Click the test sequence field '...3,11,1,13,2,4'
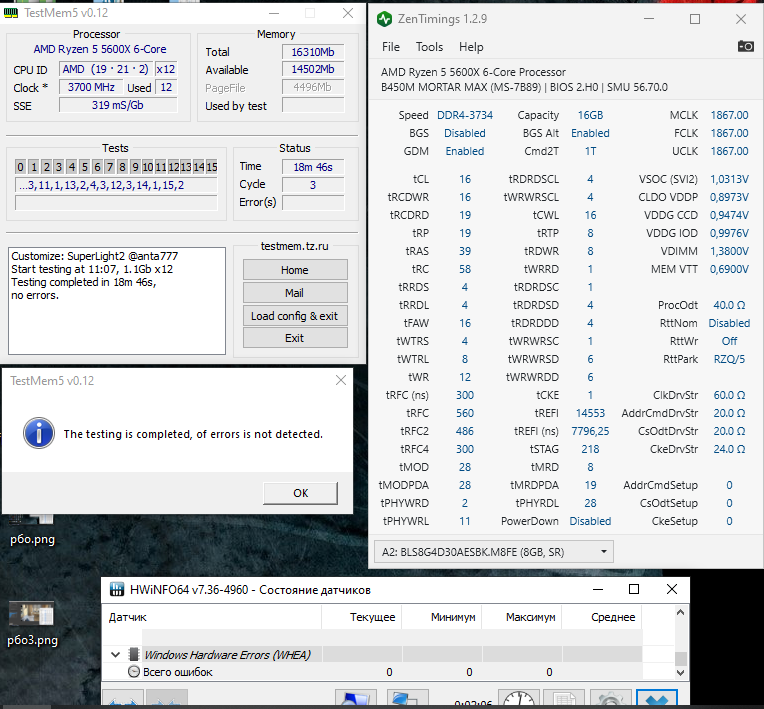 pyautogui.click(x=116, y=185)
